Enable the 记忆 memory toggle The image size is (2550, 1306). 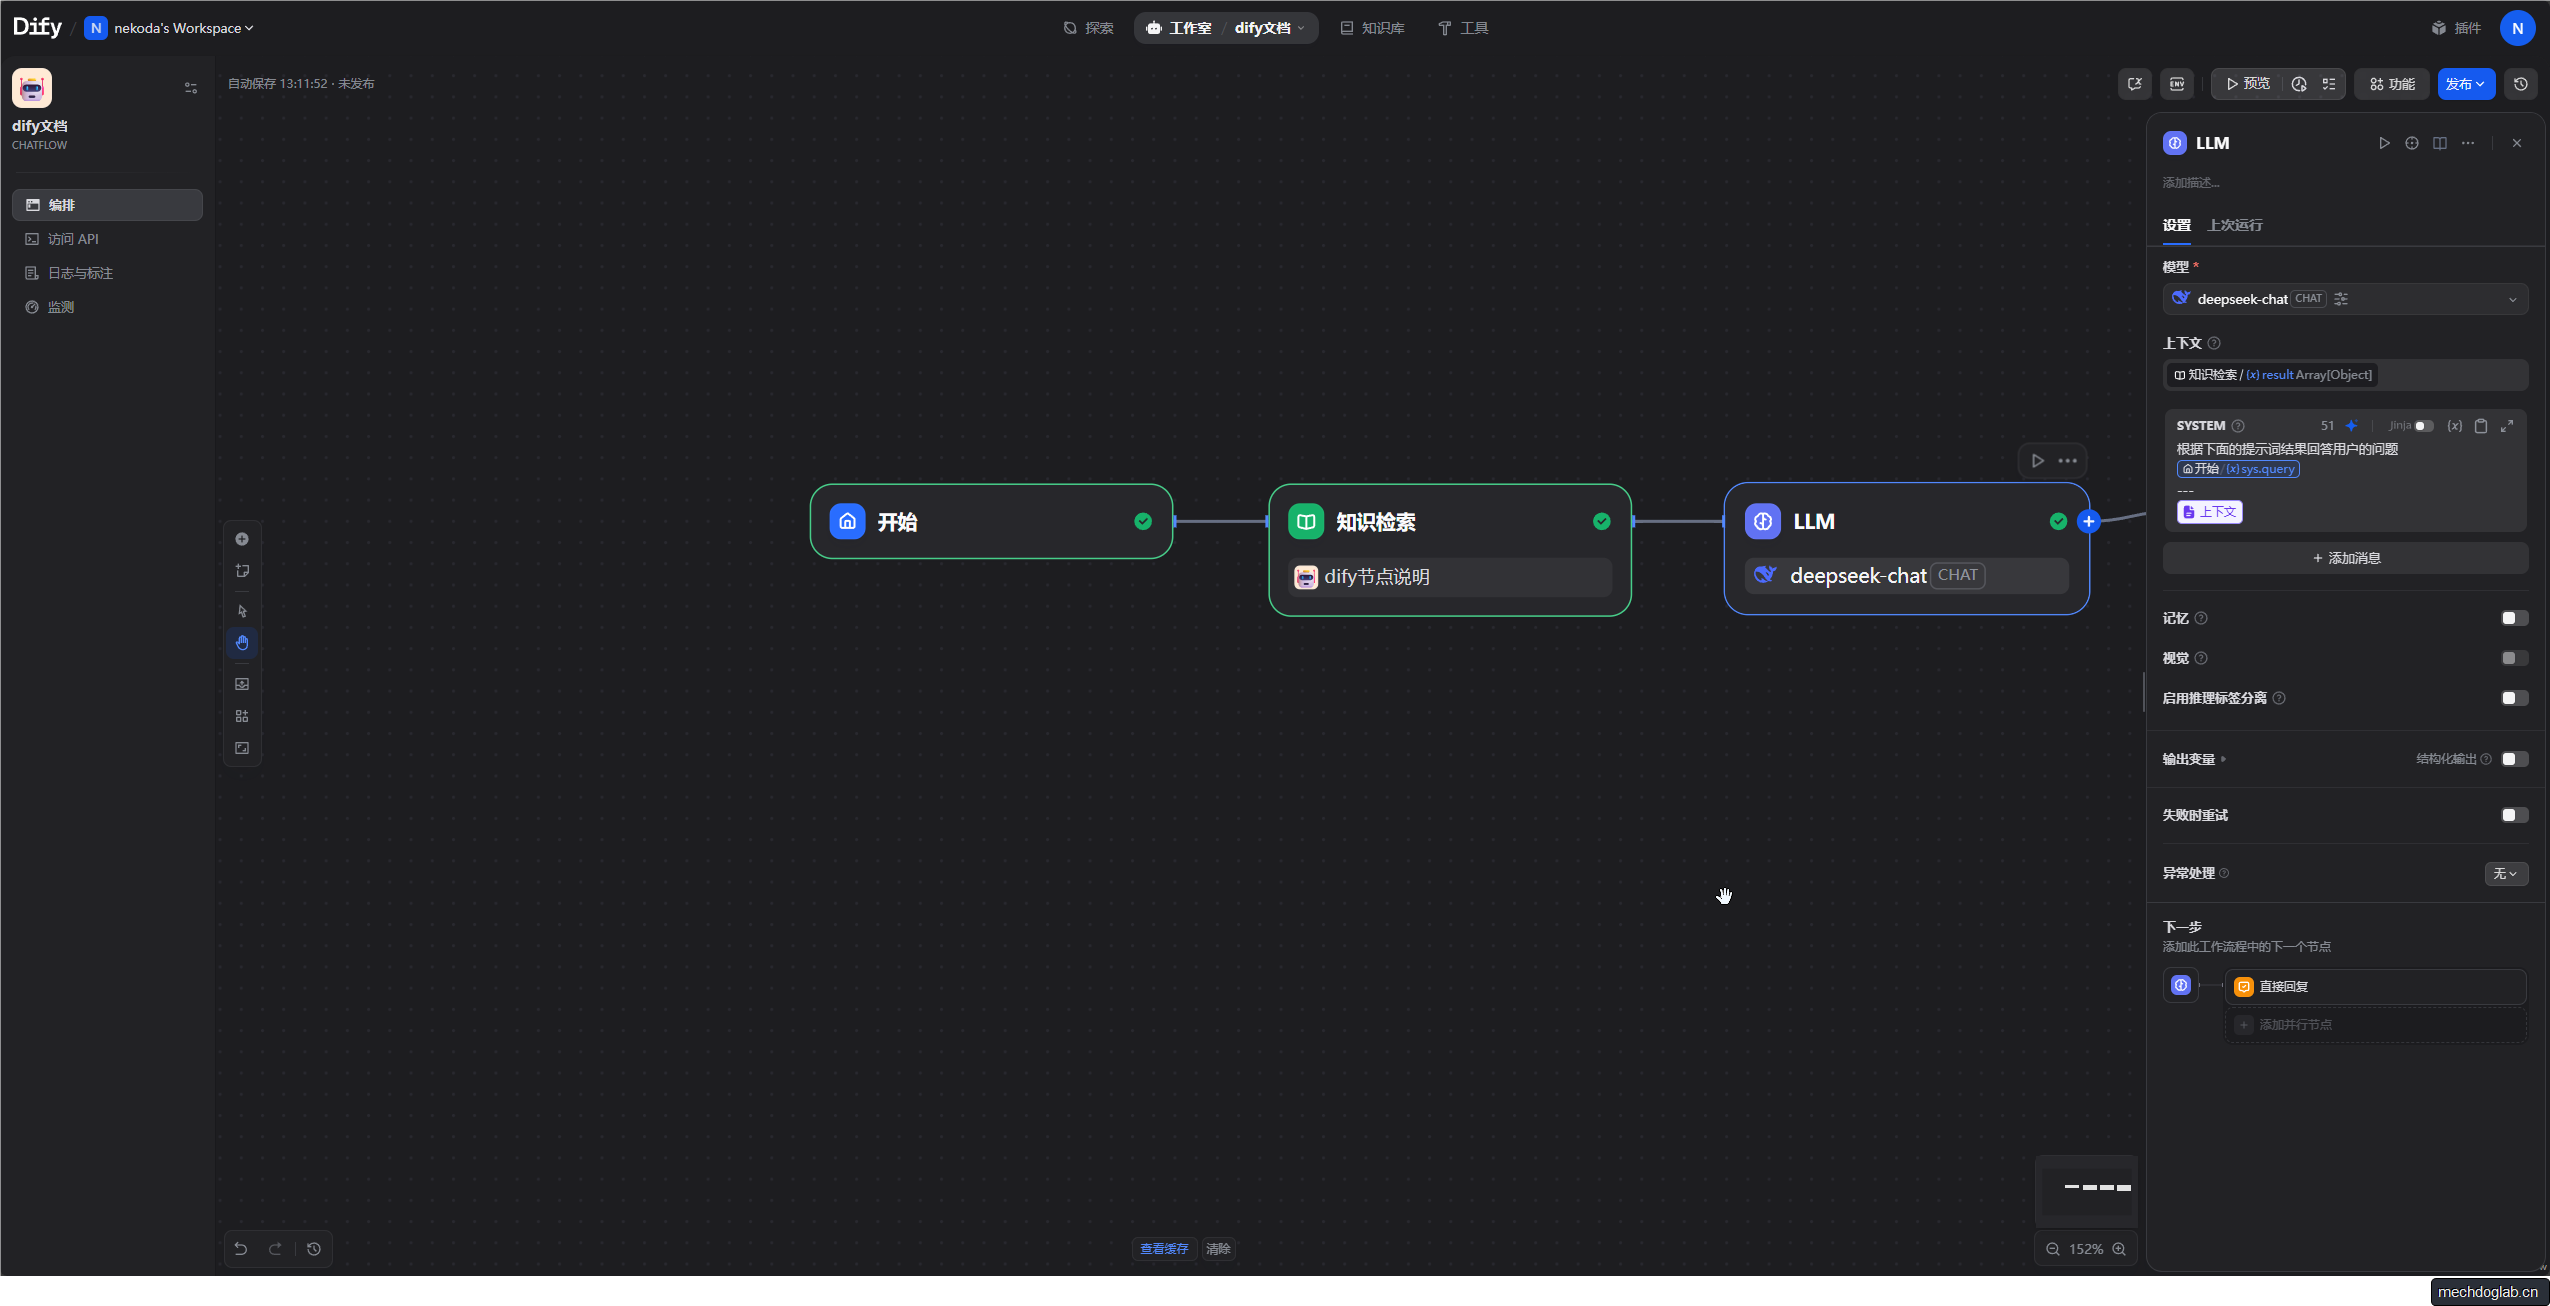[x=2514, y=618]
